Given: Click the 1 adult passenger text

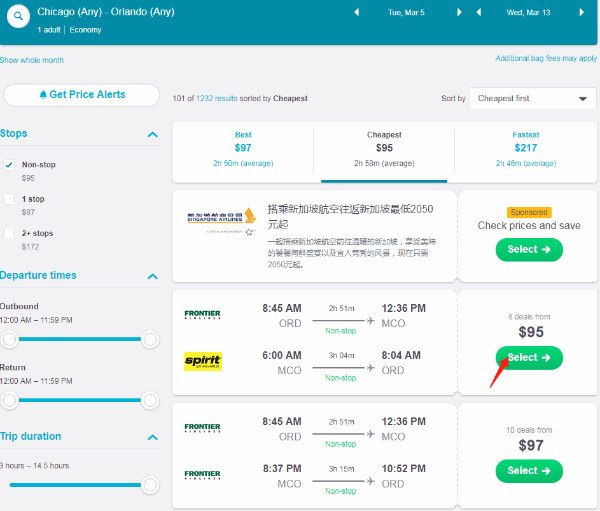Looking at the screenshot, I should pyautogui.click(x=49, y=30).
